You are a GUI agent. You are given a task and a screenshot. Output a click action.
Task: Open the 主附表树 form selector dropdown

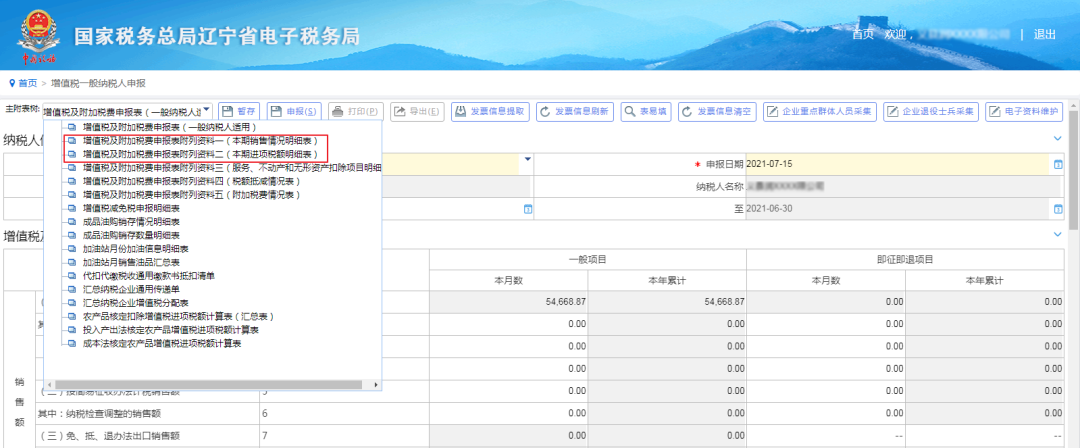(127, 112)
